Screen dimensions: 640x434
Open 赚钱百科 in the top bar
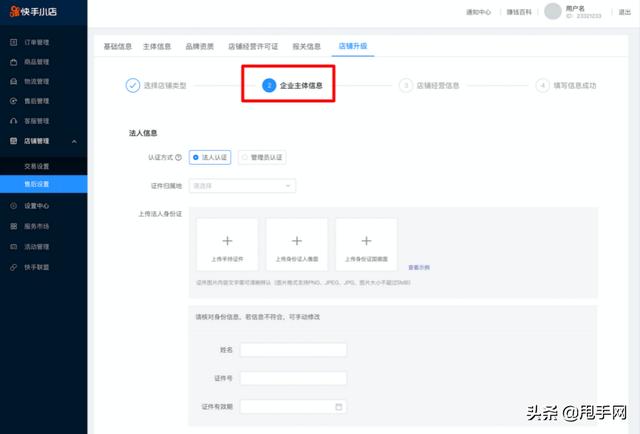[519, 12]
